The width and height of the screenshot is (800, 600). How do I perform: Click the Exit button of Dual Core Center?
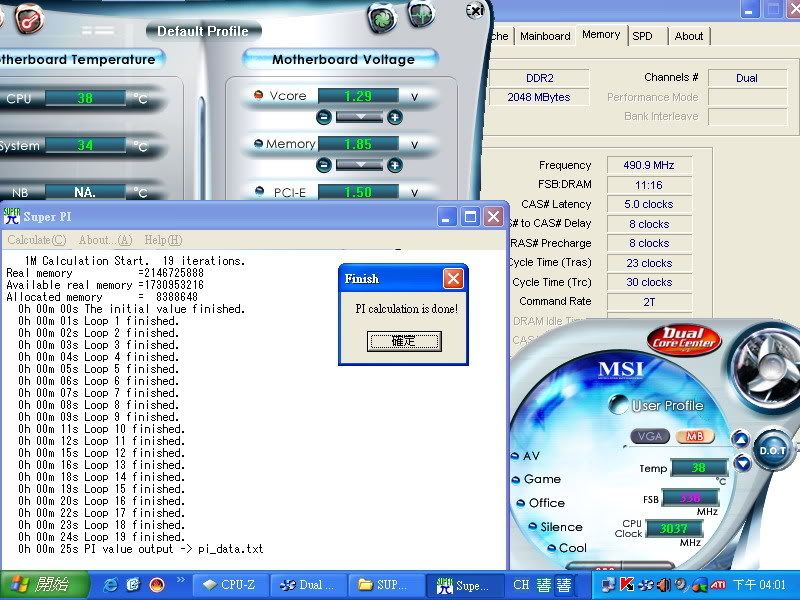(x=474, y=10)
